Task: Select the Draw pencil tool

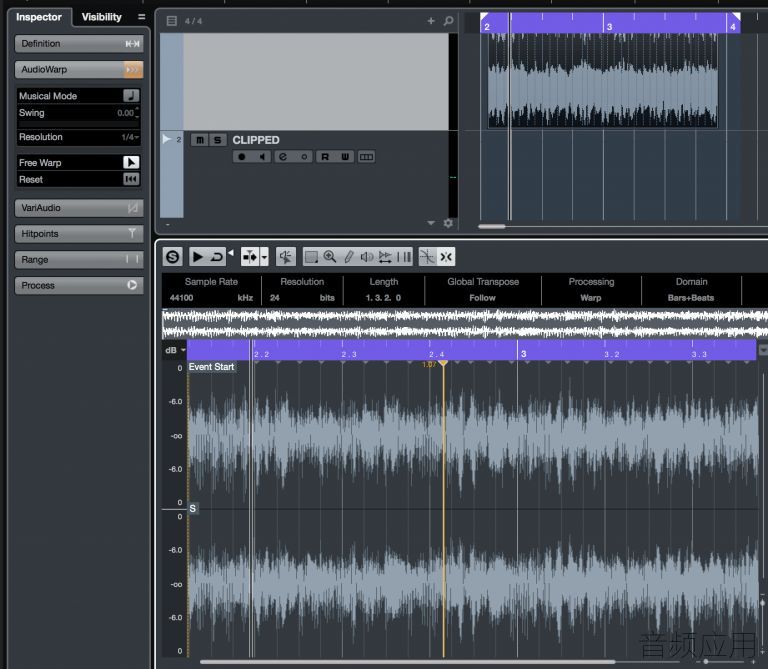Action: [348, 257]
